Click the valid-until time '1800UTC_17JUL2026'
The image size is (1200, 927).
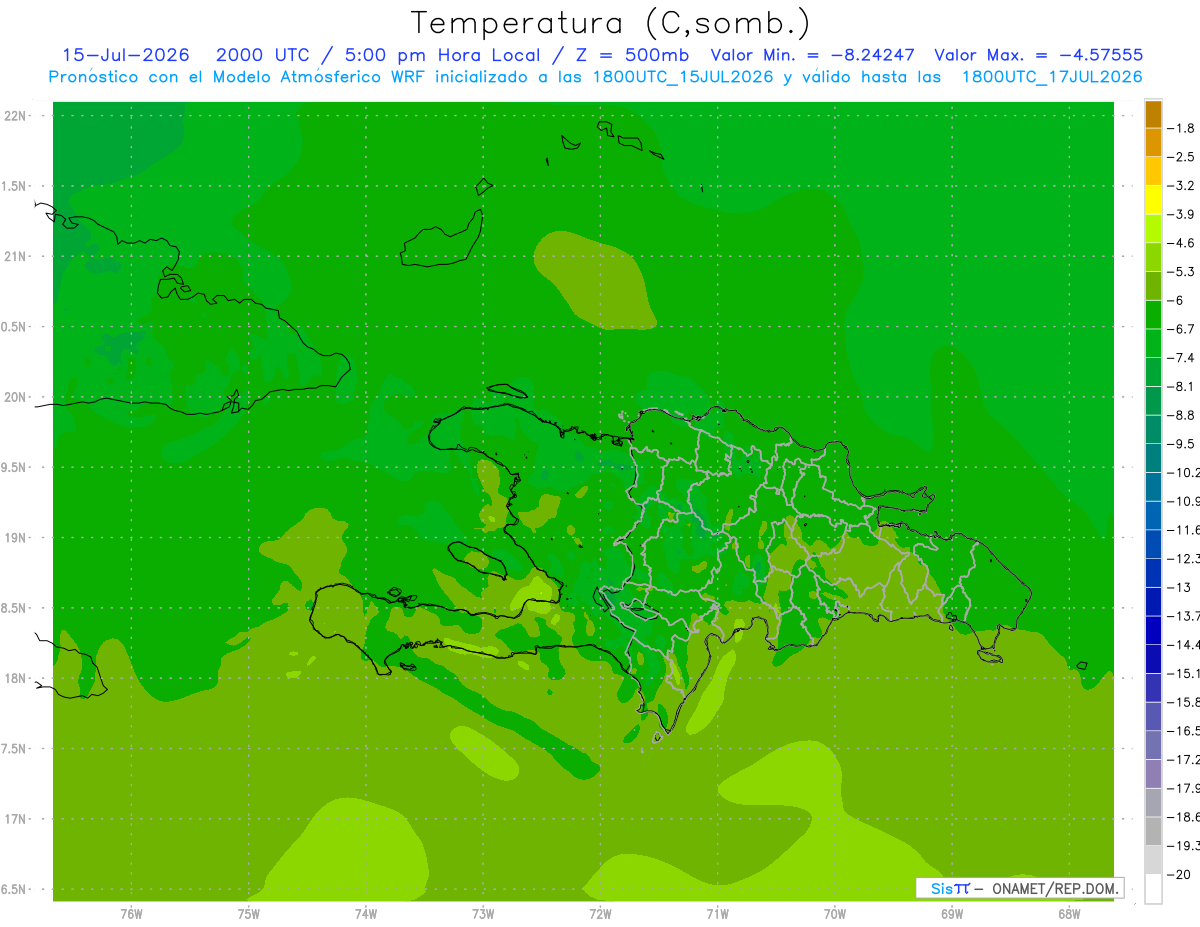1052,77
